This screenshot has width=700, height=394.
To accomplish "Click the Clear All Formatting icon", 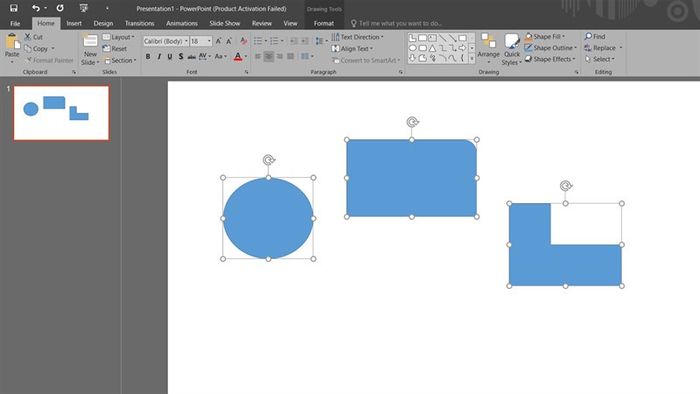I will coord(243,41).
